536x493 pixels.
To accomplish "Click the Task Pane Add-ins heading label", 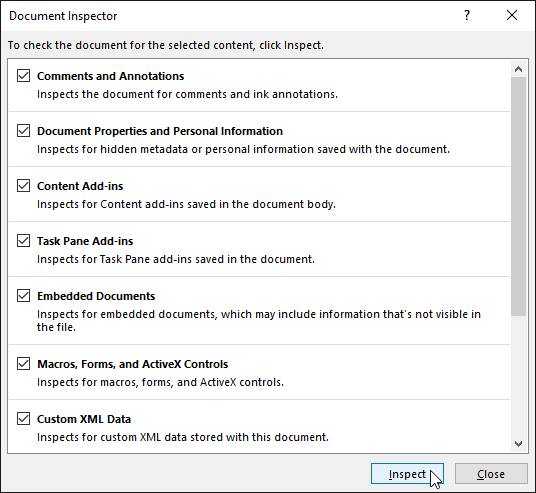I will 85,241.
